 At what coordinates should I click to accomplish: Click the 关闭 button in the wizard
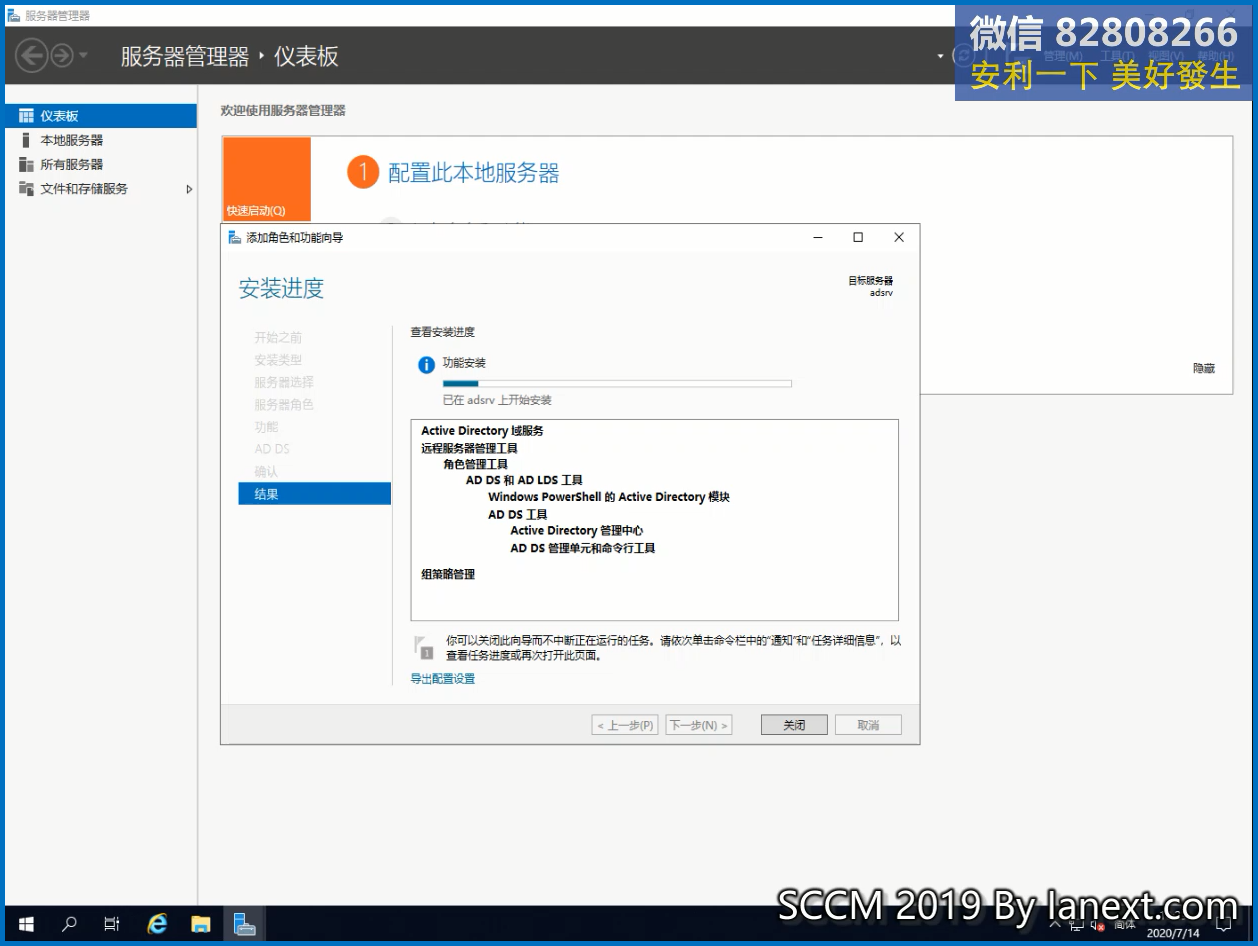click(794, 725)
